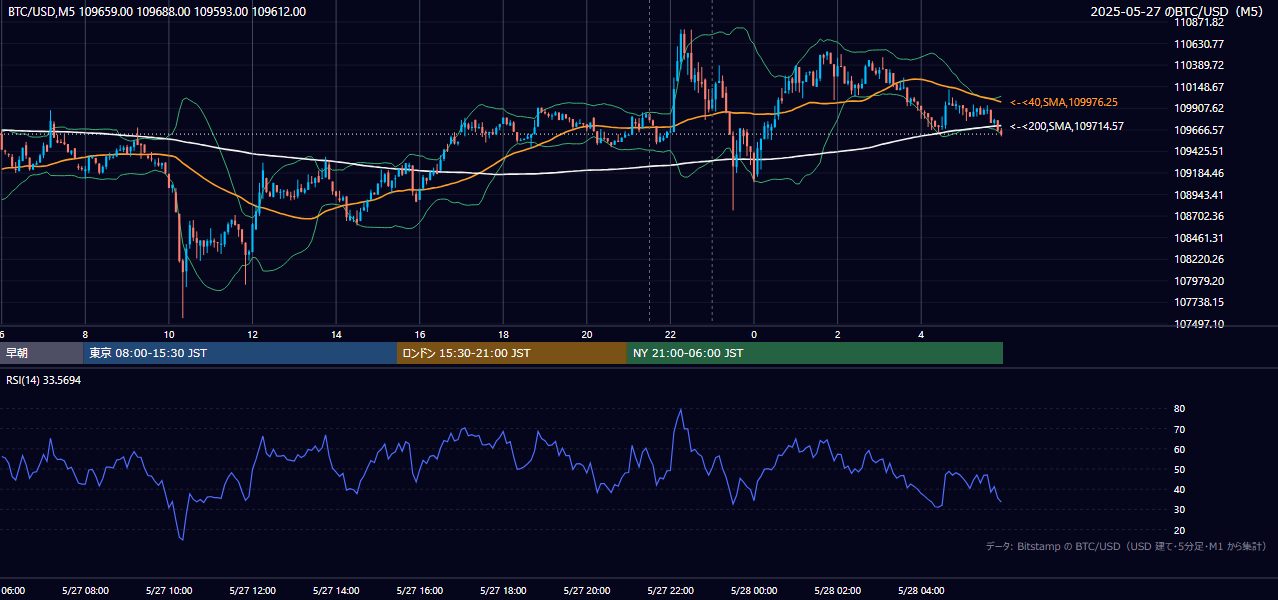
Task: Click the '2025-05-27 のBTC/USD（M5）' chart title
Action: click(1179, 12)
